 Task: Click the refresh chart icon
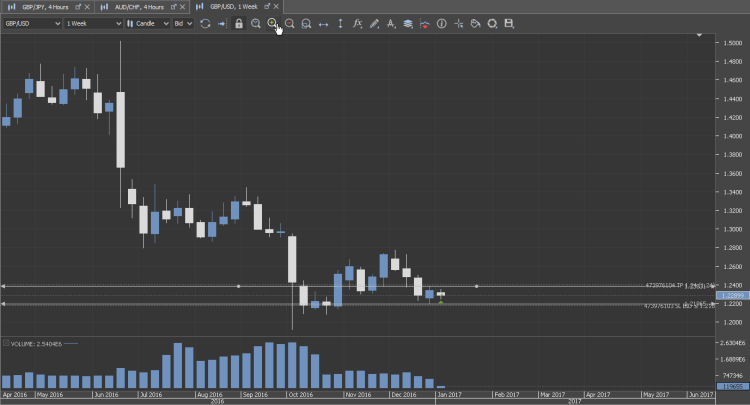point(205,23)
